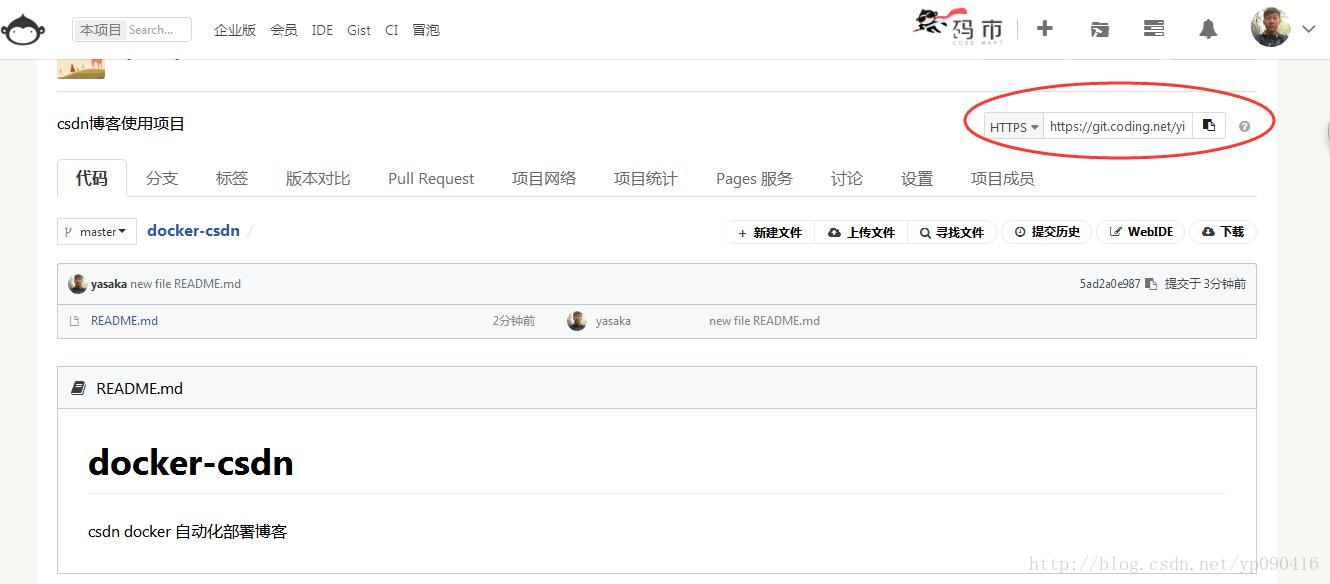This screenshot has width=1330, height=584.
Task: Open IDE in top navigation
Action: (322, 30)
